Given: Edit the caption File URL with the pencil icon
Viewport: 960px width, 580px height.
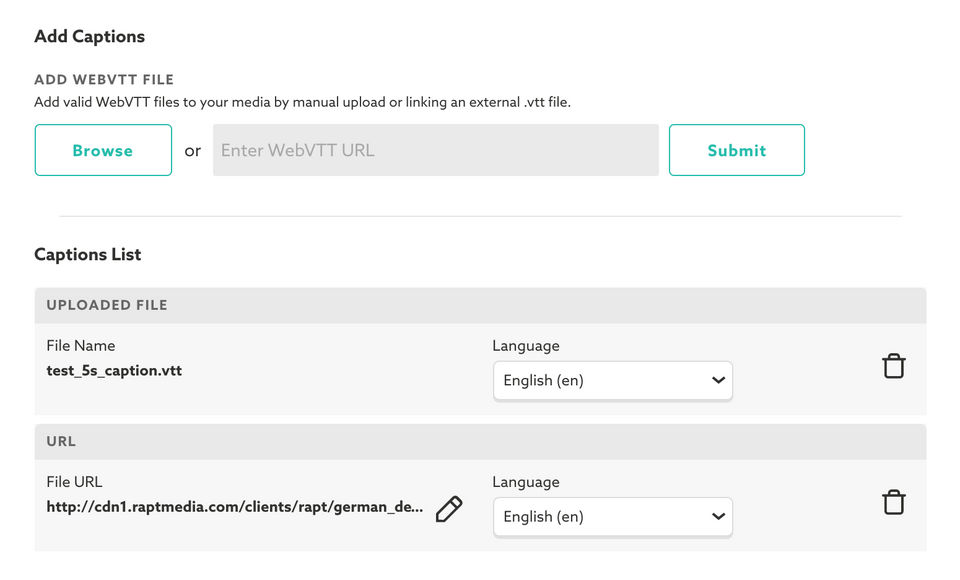Looking at the screenshot, I should click(449, 509).
